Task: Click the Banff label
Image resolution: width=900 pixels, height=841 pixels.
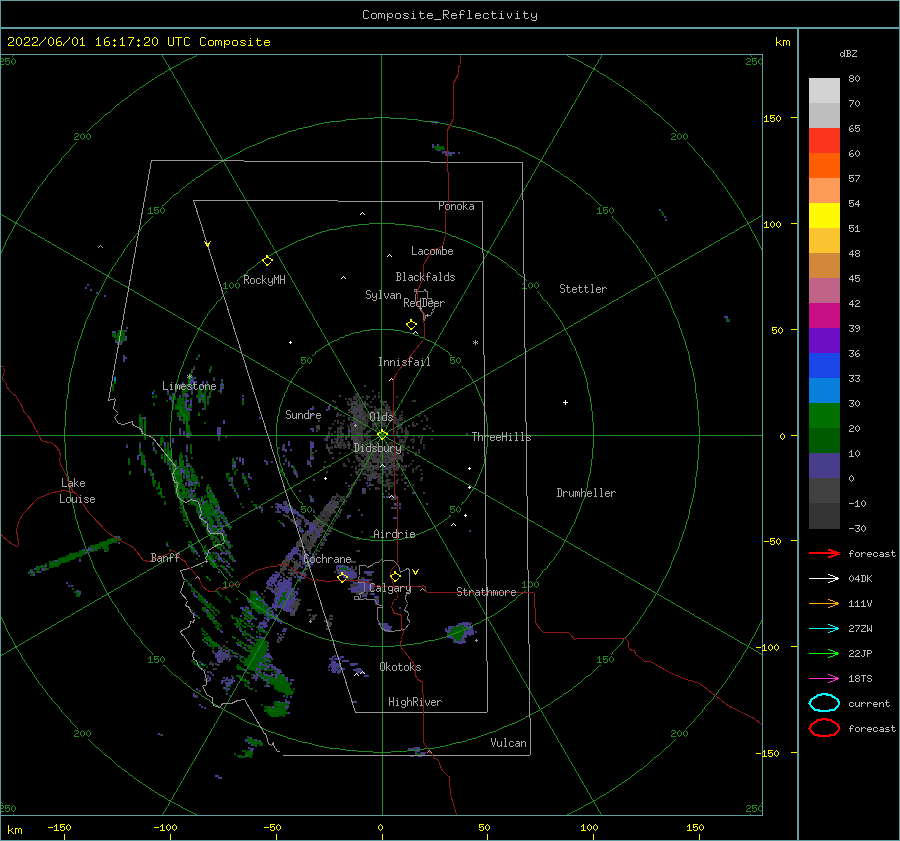Action: pos(165,557)
